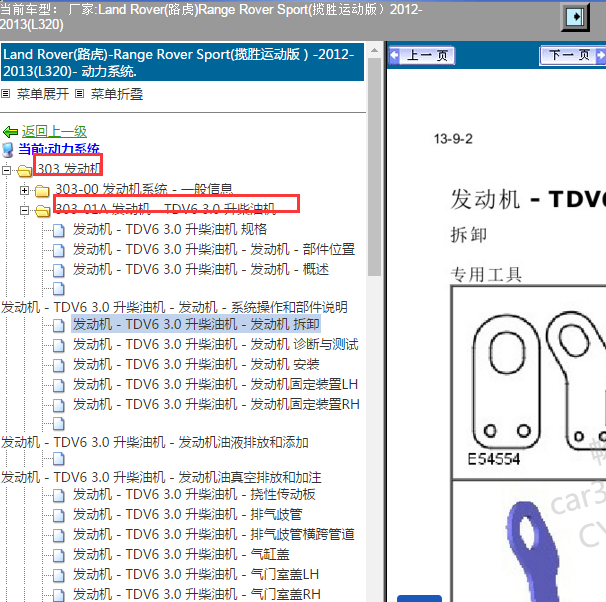Open the 303 发动机 folder
Viewport: 606px width, 602px height.
(69, 169)
